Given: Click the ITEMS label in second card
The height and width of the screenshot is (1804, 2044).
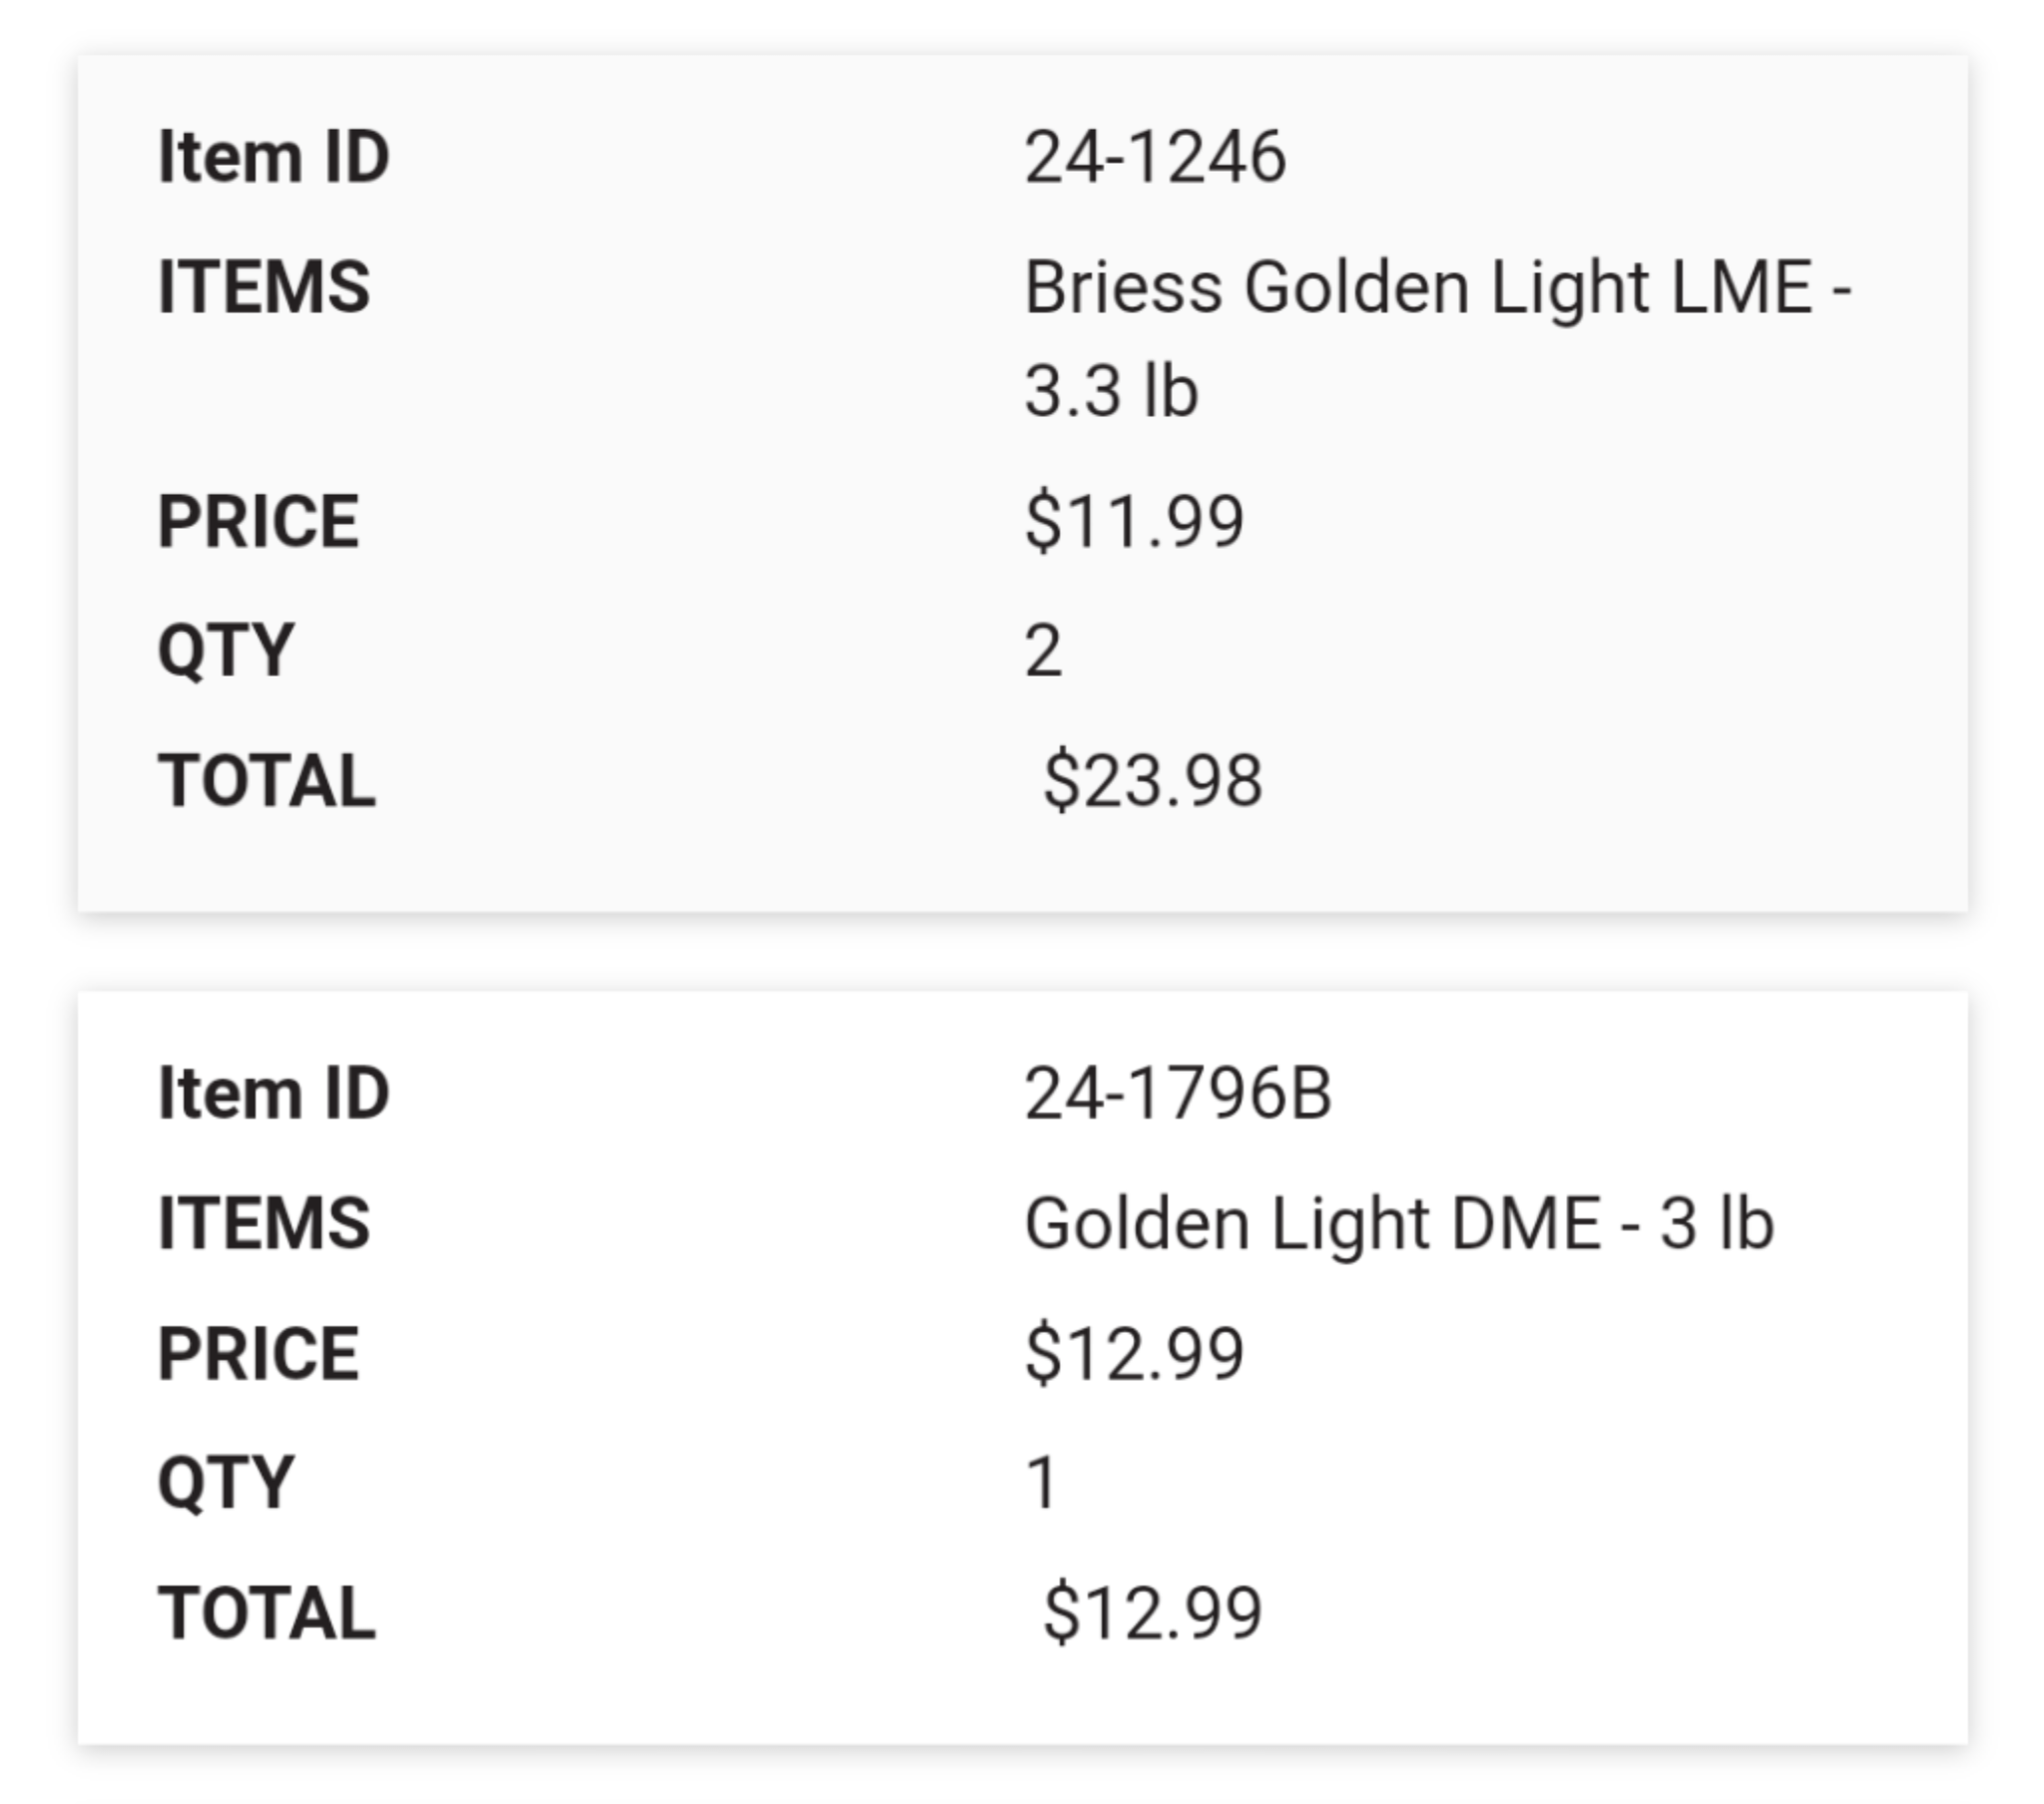Looking at the screenshot, I should tap(264, 1223).
